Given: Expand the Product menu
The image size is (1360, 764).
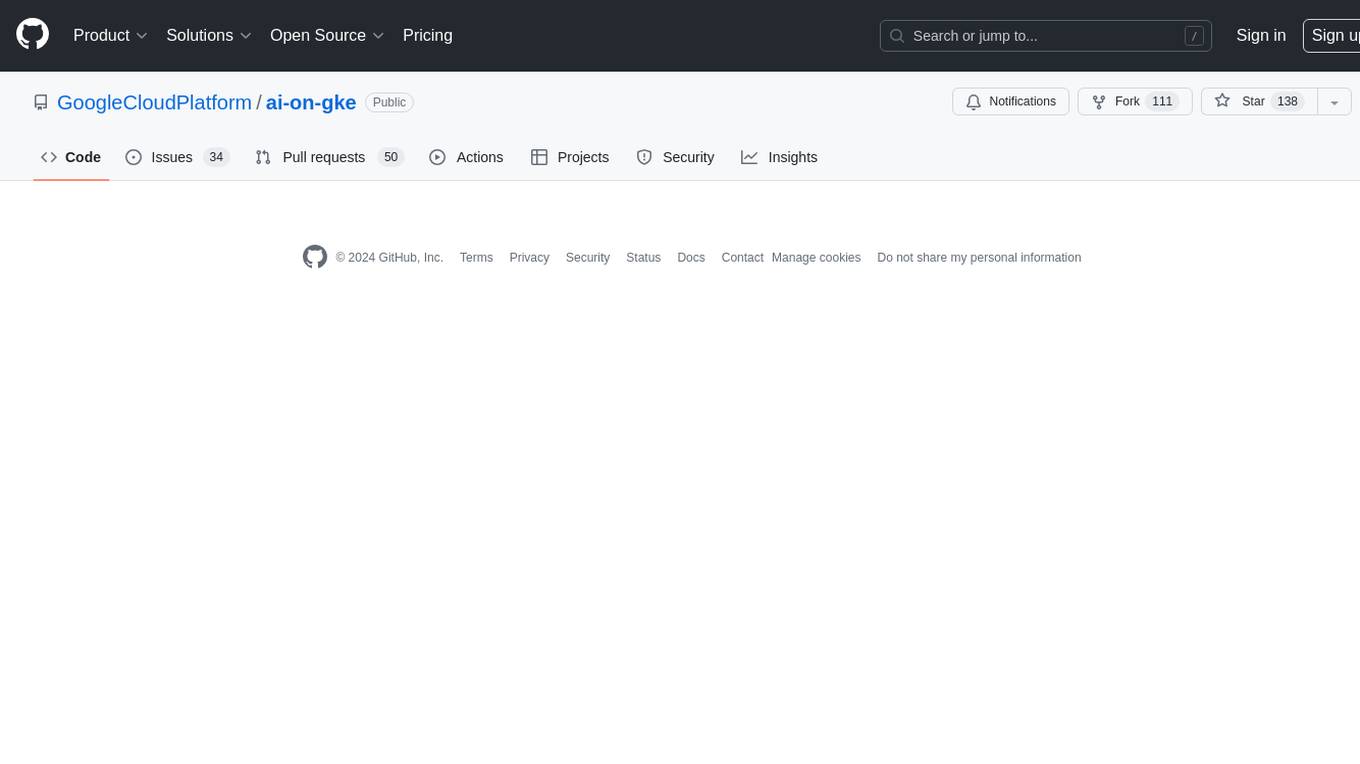Looking at the screenshot, I should [x=110, y=35].
